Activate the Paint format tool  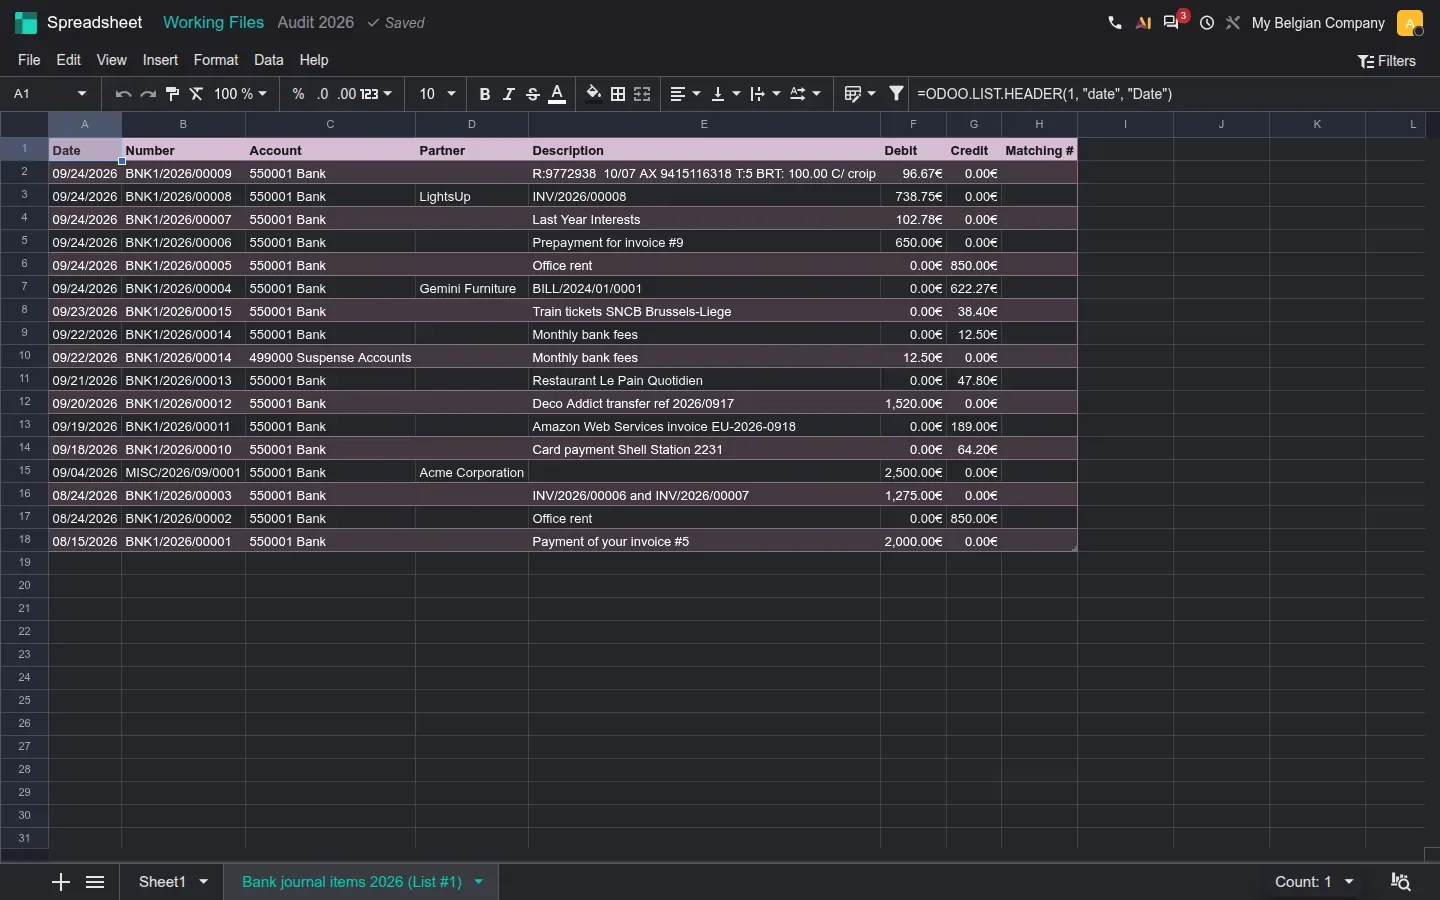click(x=172, y=94)
